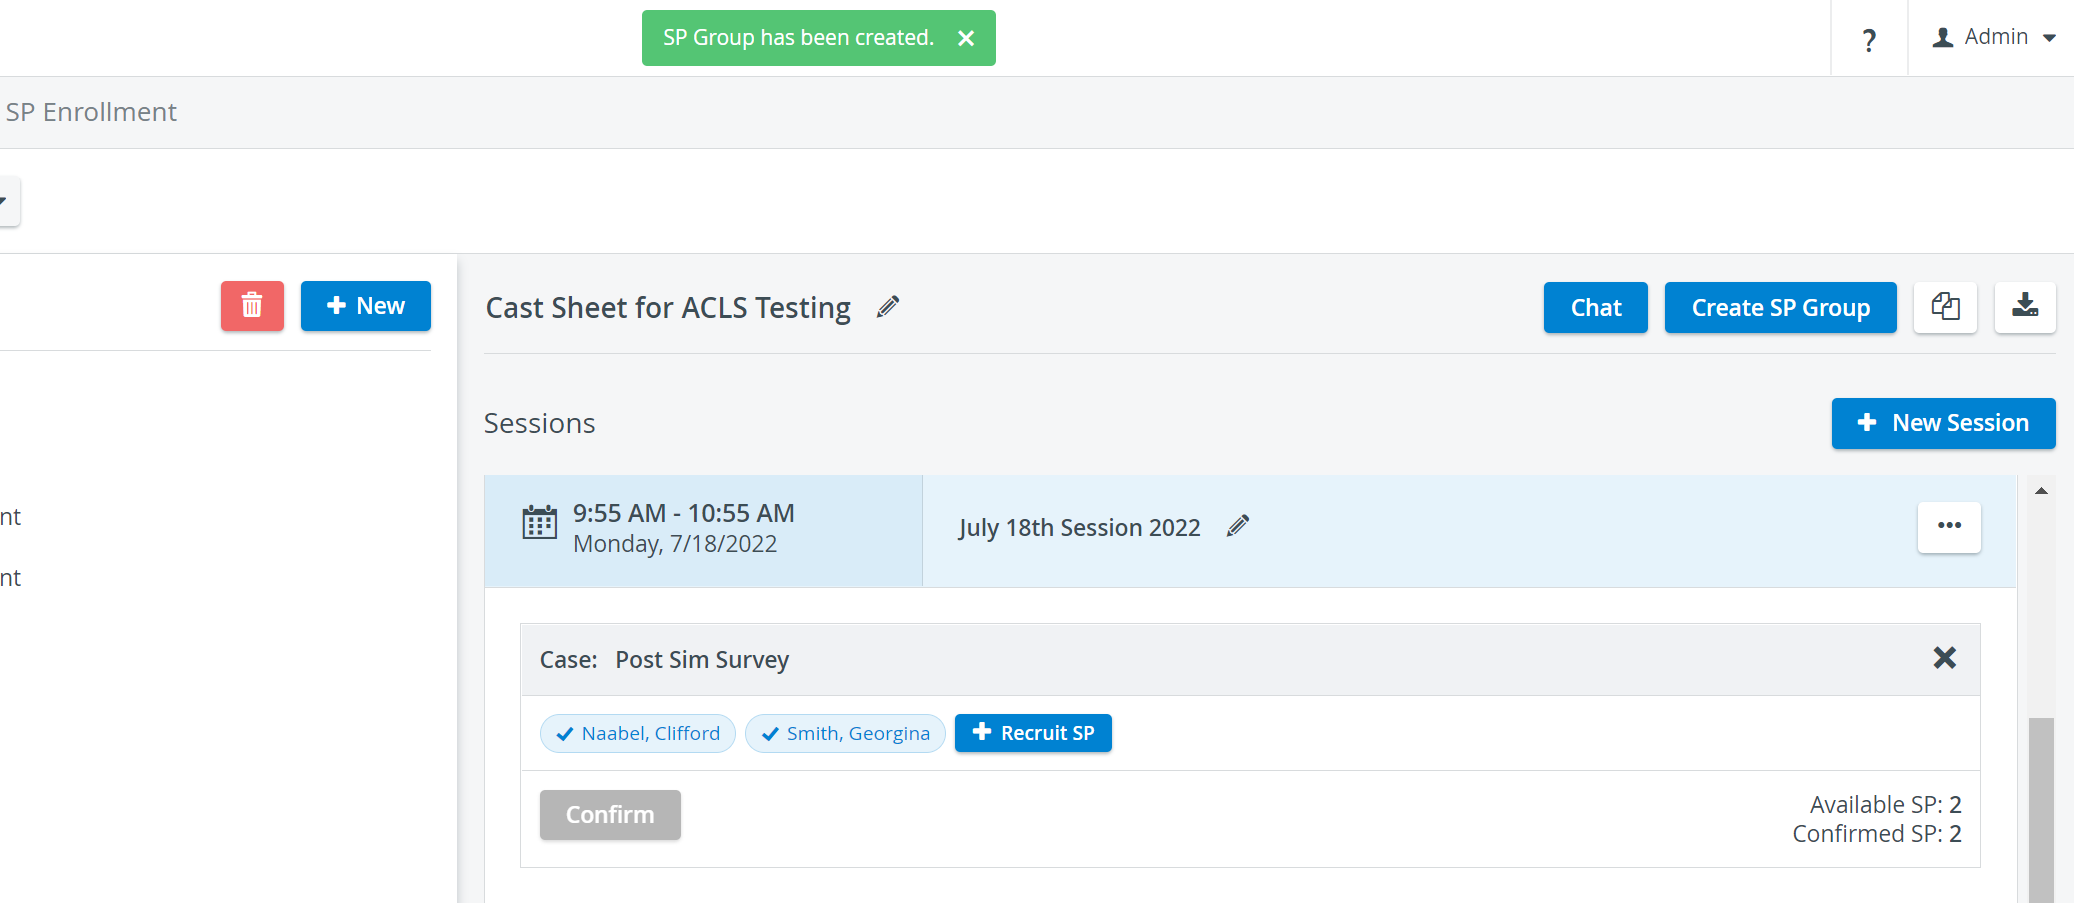This screenshot has width=2074, height=903.
Task: Click the copy cast sheet icon
Action: tap(1945, 307)
